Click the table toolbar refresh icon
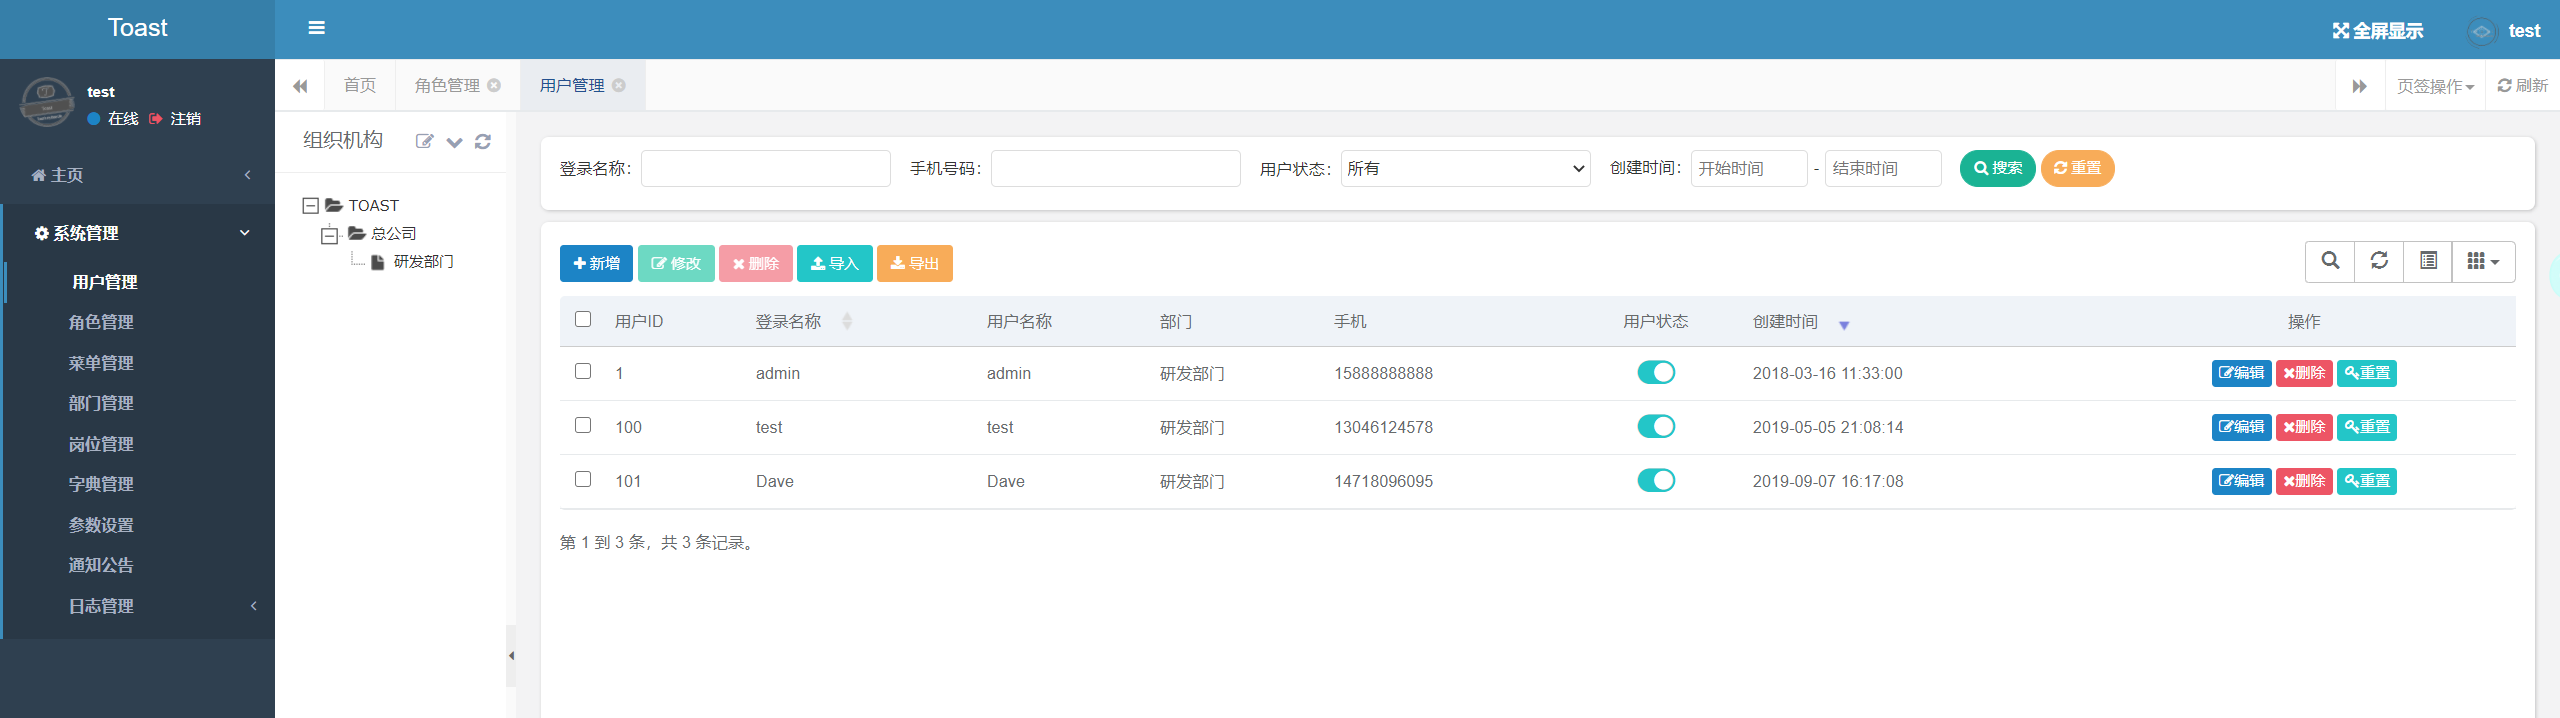This screenshot has height=718, width=2560. 2379,261
